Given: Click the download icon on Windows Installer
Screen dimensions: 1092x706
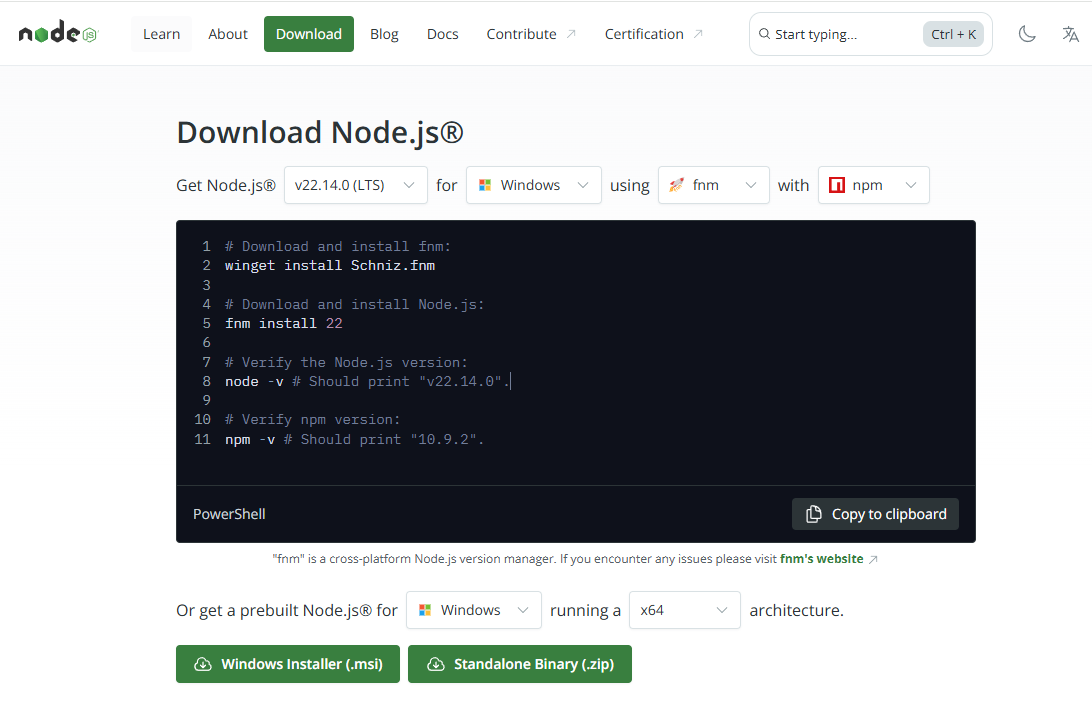Looking at the screenshot, I should coord(202,664).
